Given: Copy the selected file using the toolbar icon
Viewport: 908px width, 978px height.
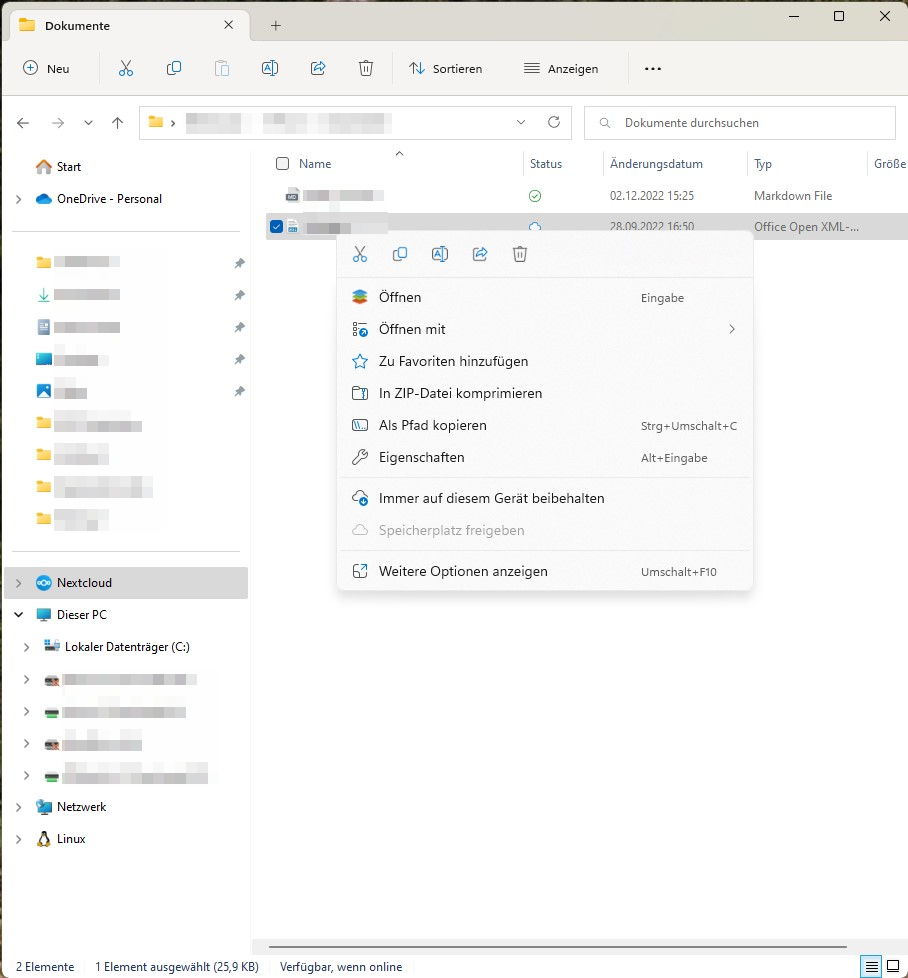Looking at the screenshot, I should [174, 68].
